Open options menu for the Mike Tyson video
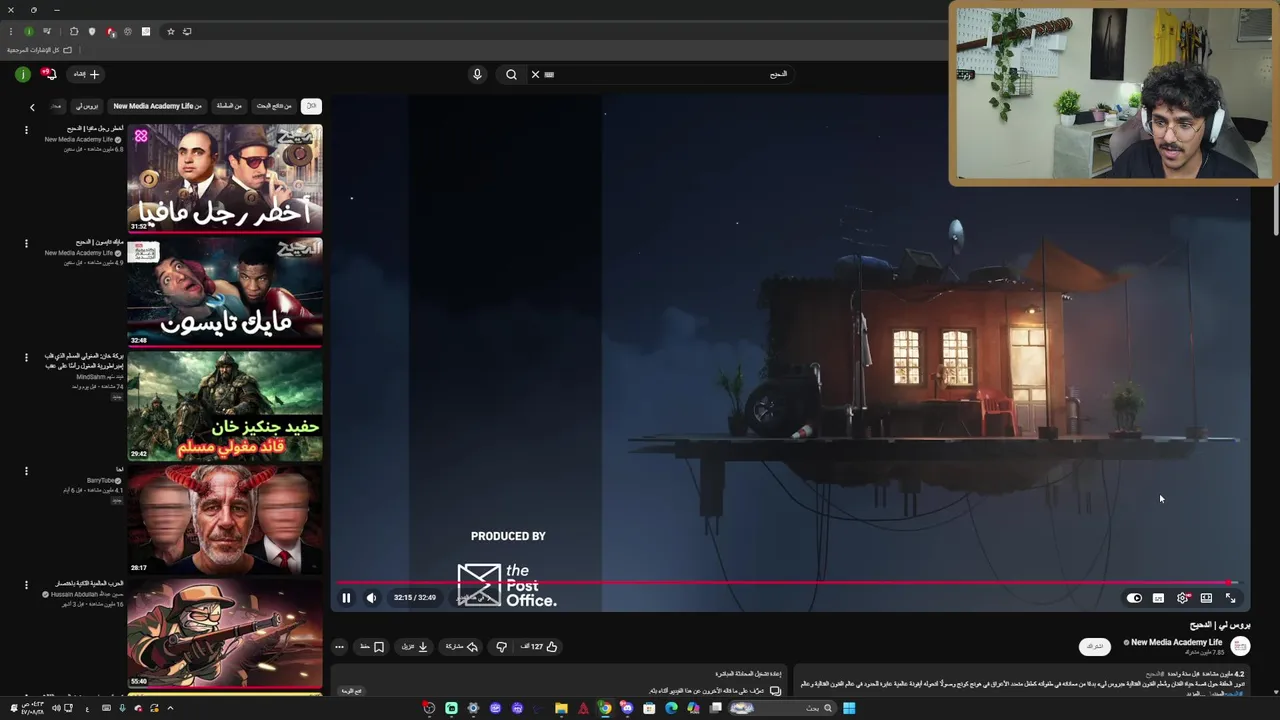 tap(26, 244)
